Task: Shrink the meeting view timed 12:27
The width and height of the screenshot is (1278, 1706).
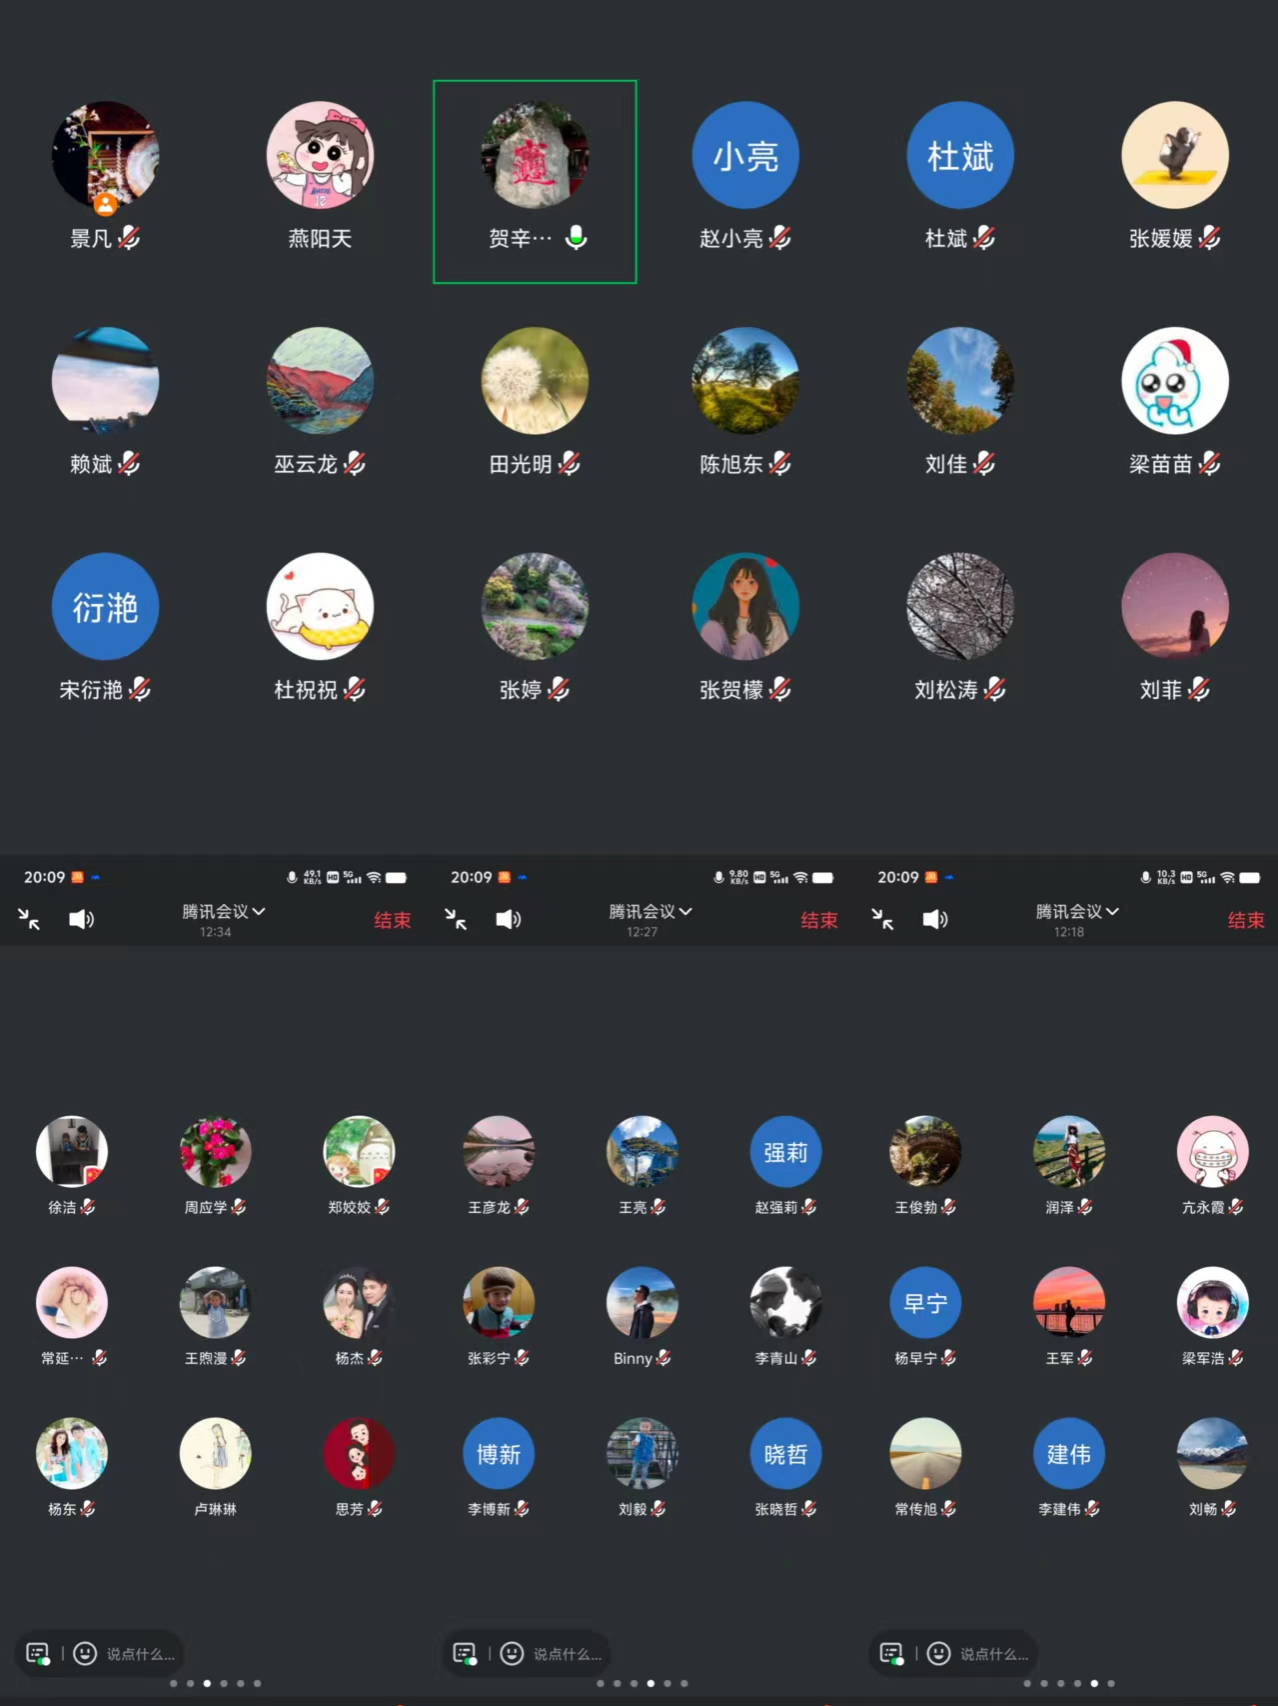Action: 456,919
